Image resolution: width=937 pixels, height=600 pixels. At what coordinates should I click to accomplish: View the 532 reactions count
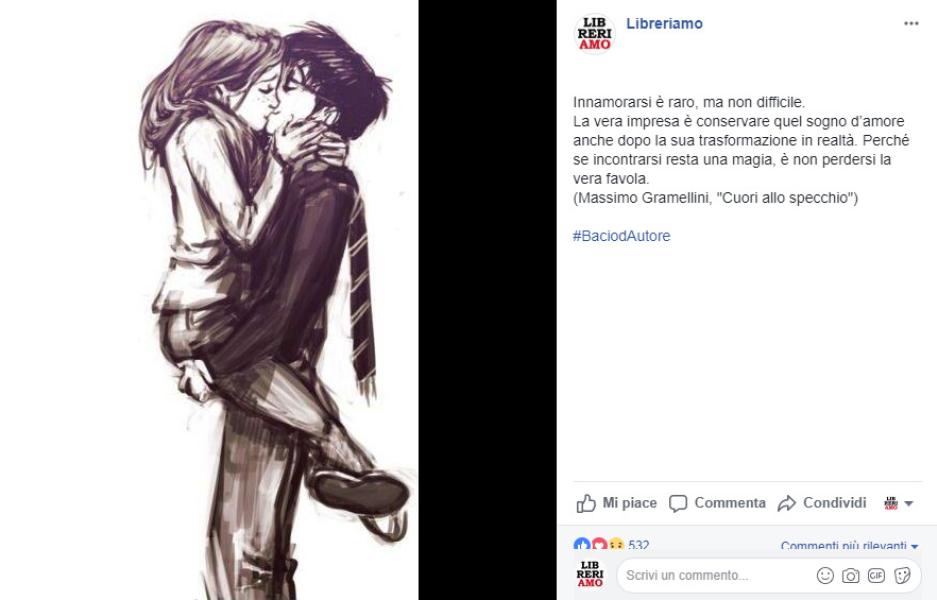[638, 545]
